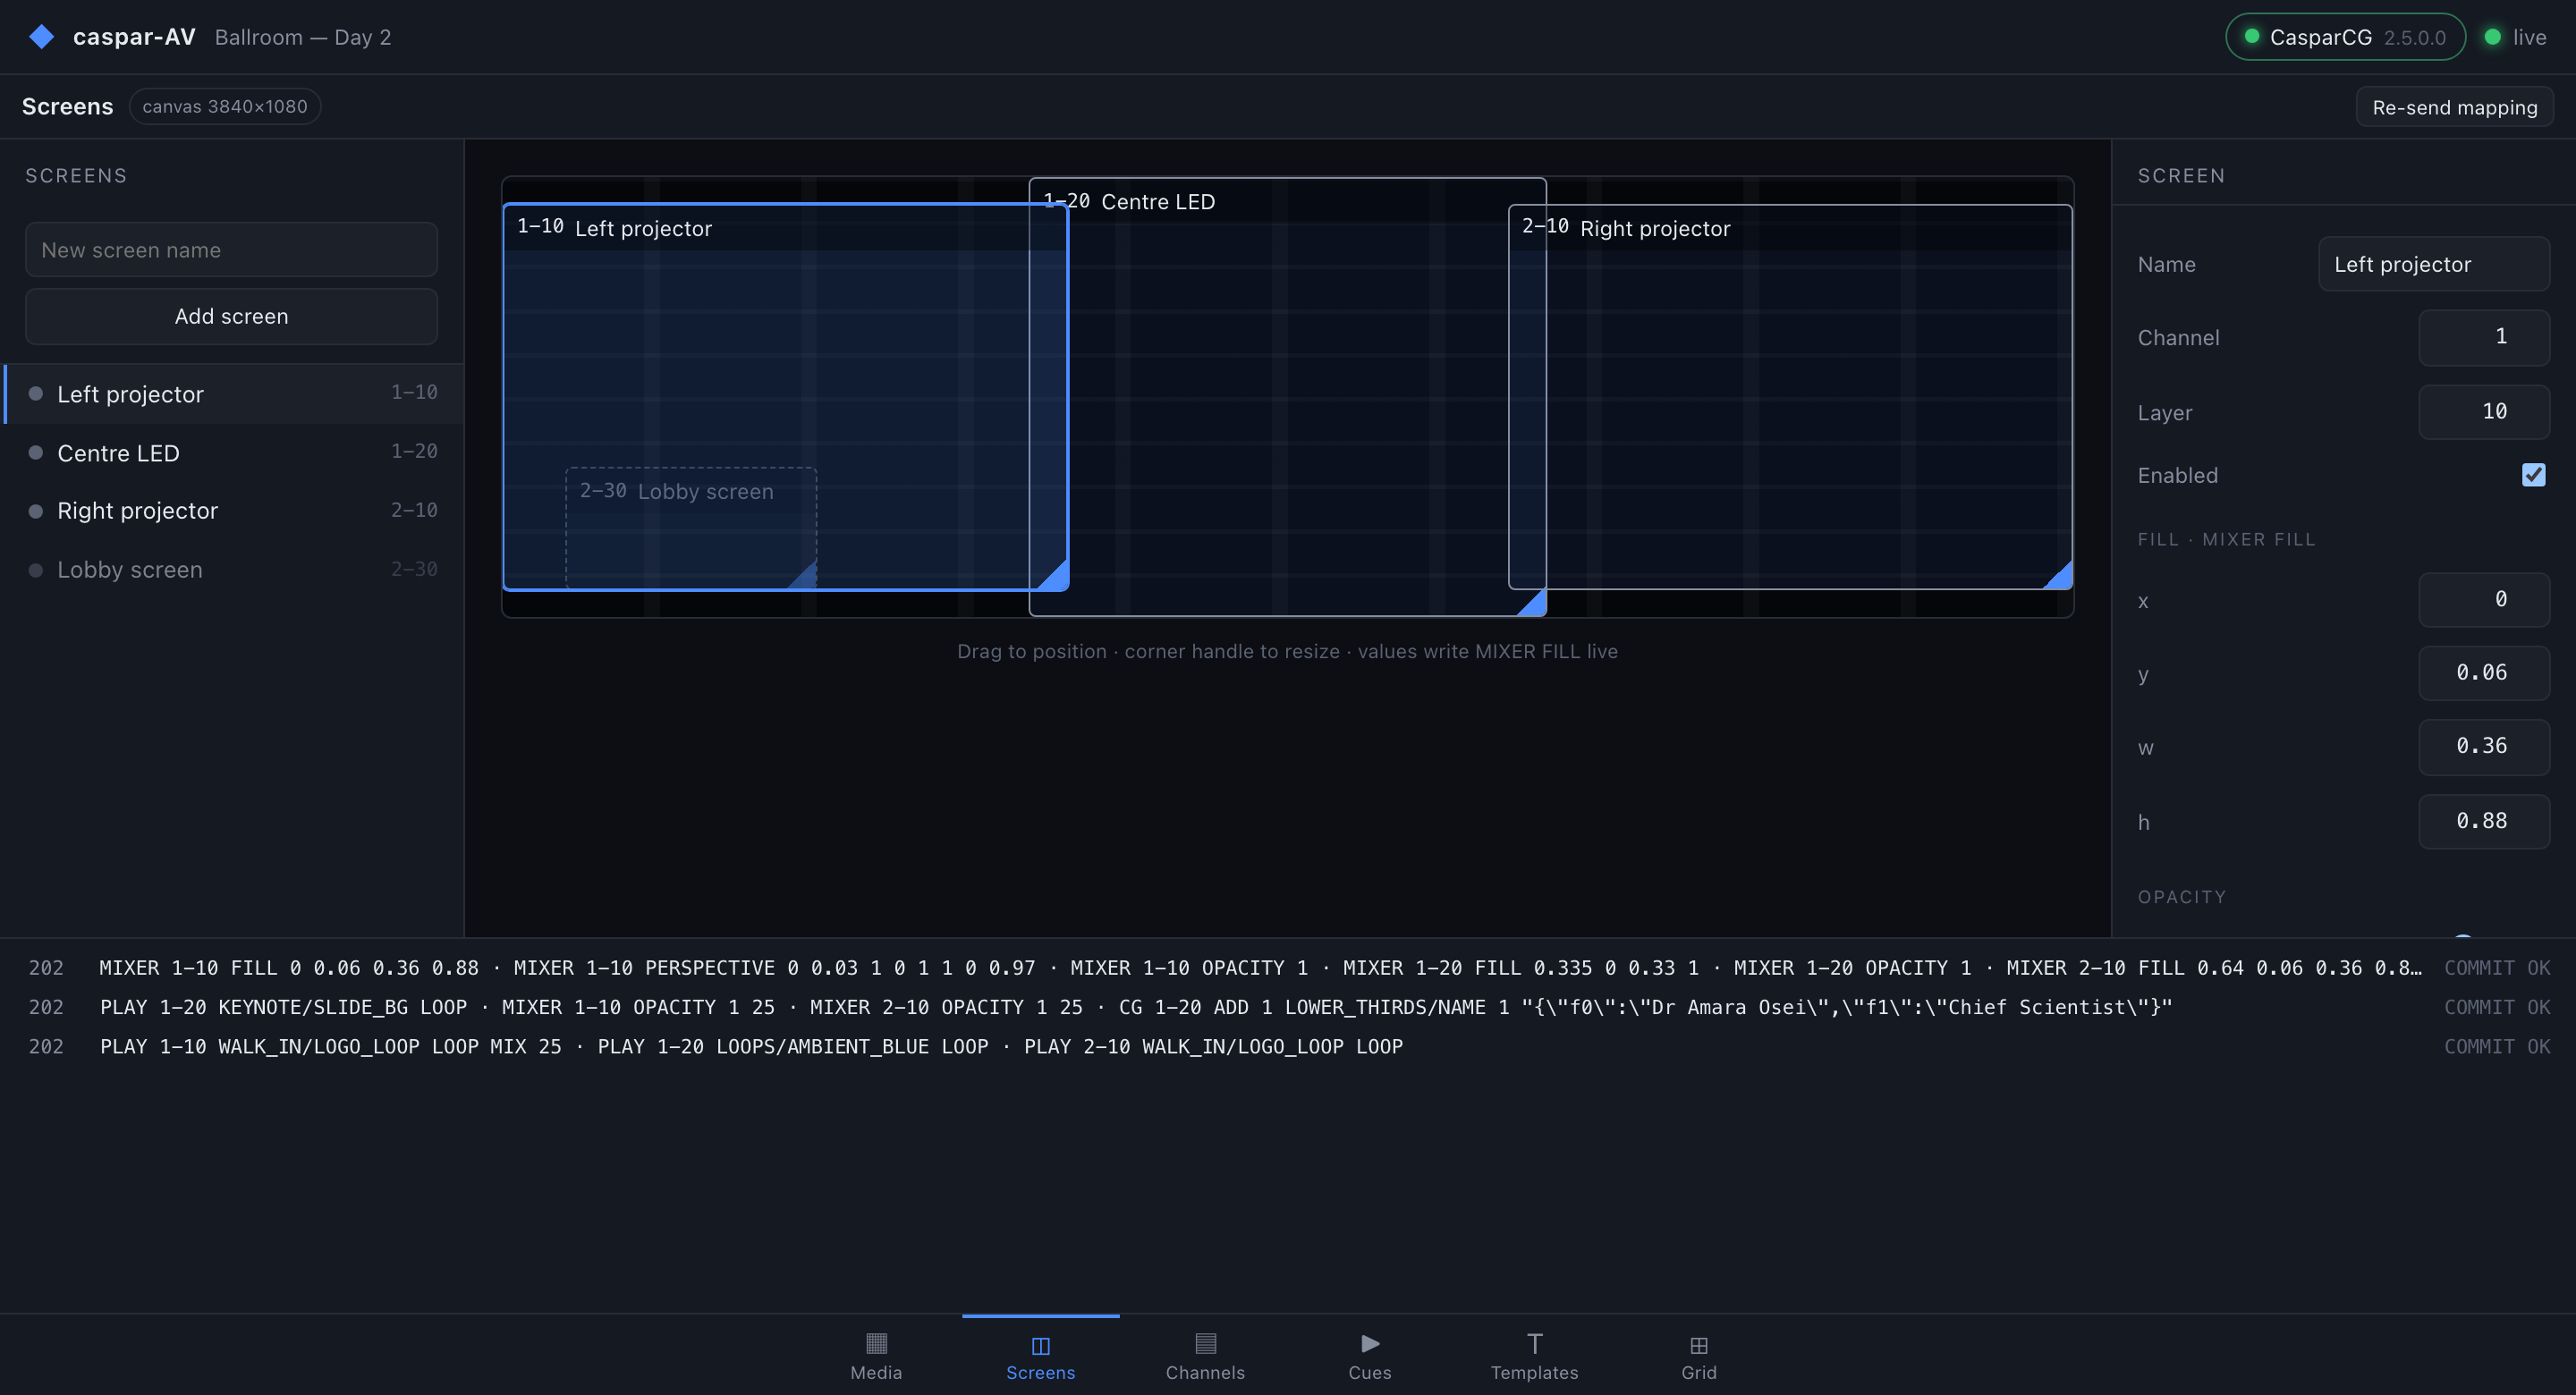Click the caspar-AV diamond logo icon
This screenshot has width=2576, height=1395.
coord(41,37)
